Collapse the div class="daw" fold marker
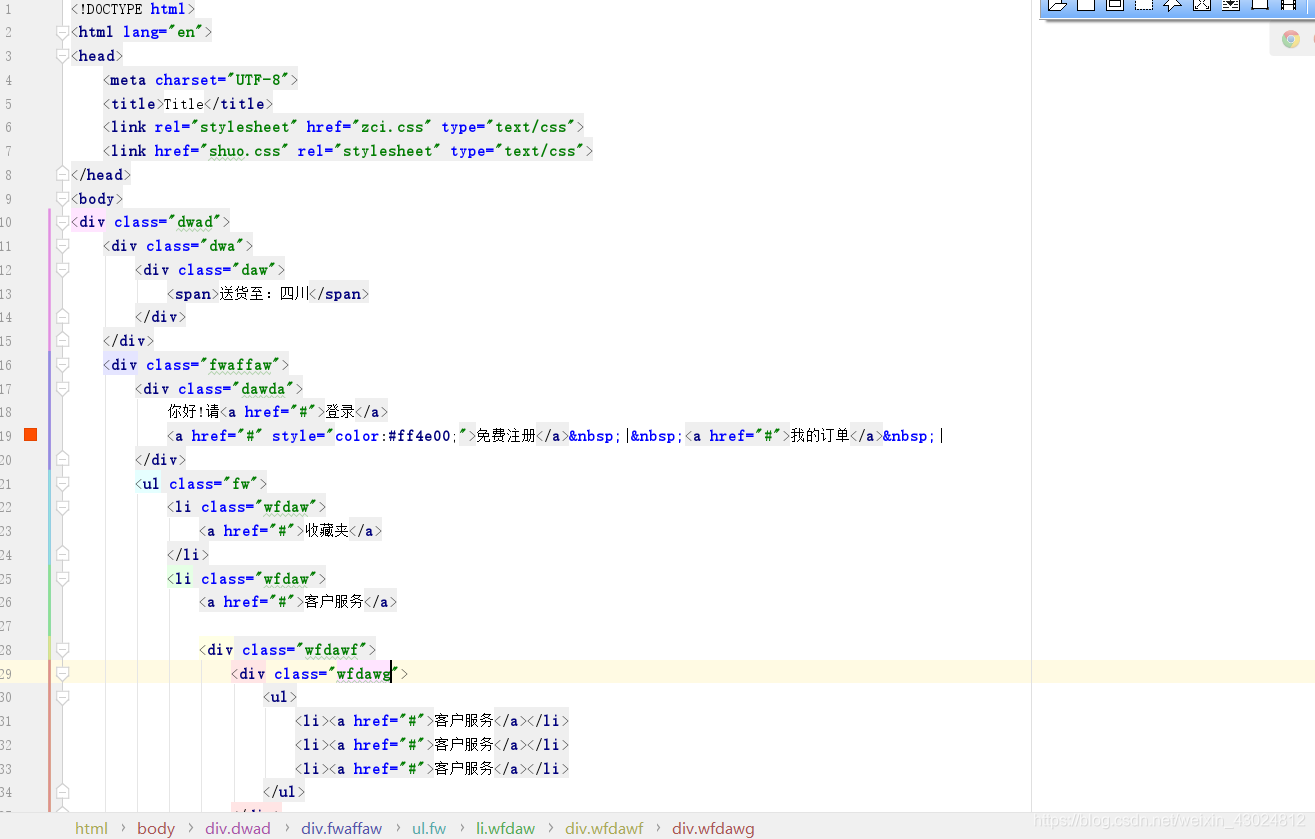This screenshot has width=1315, height=839. [63, 270]
